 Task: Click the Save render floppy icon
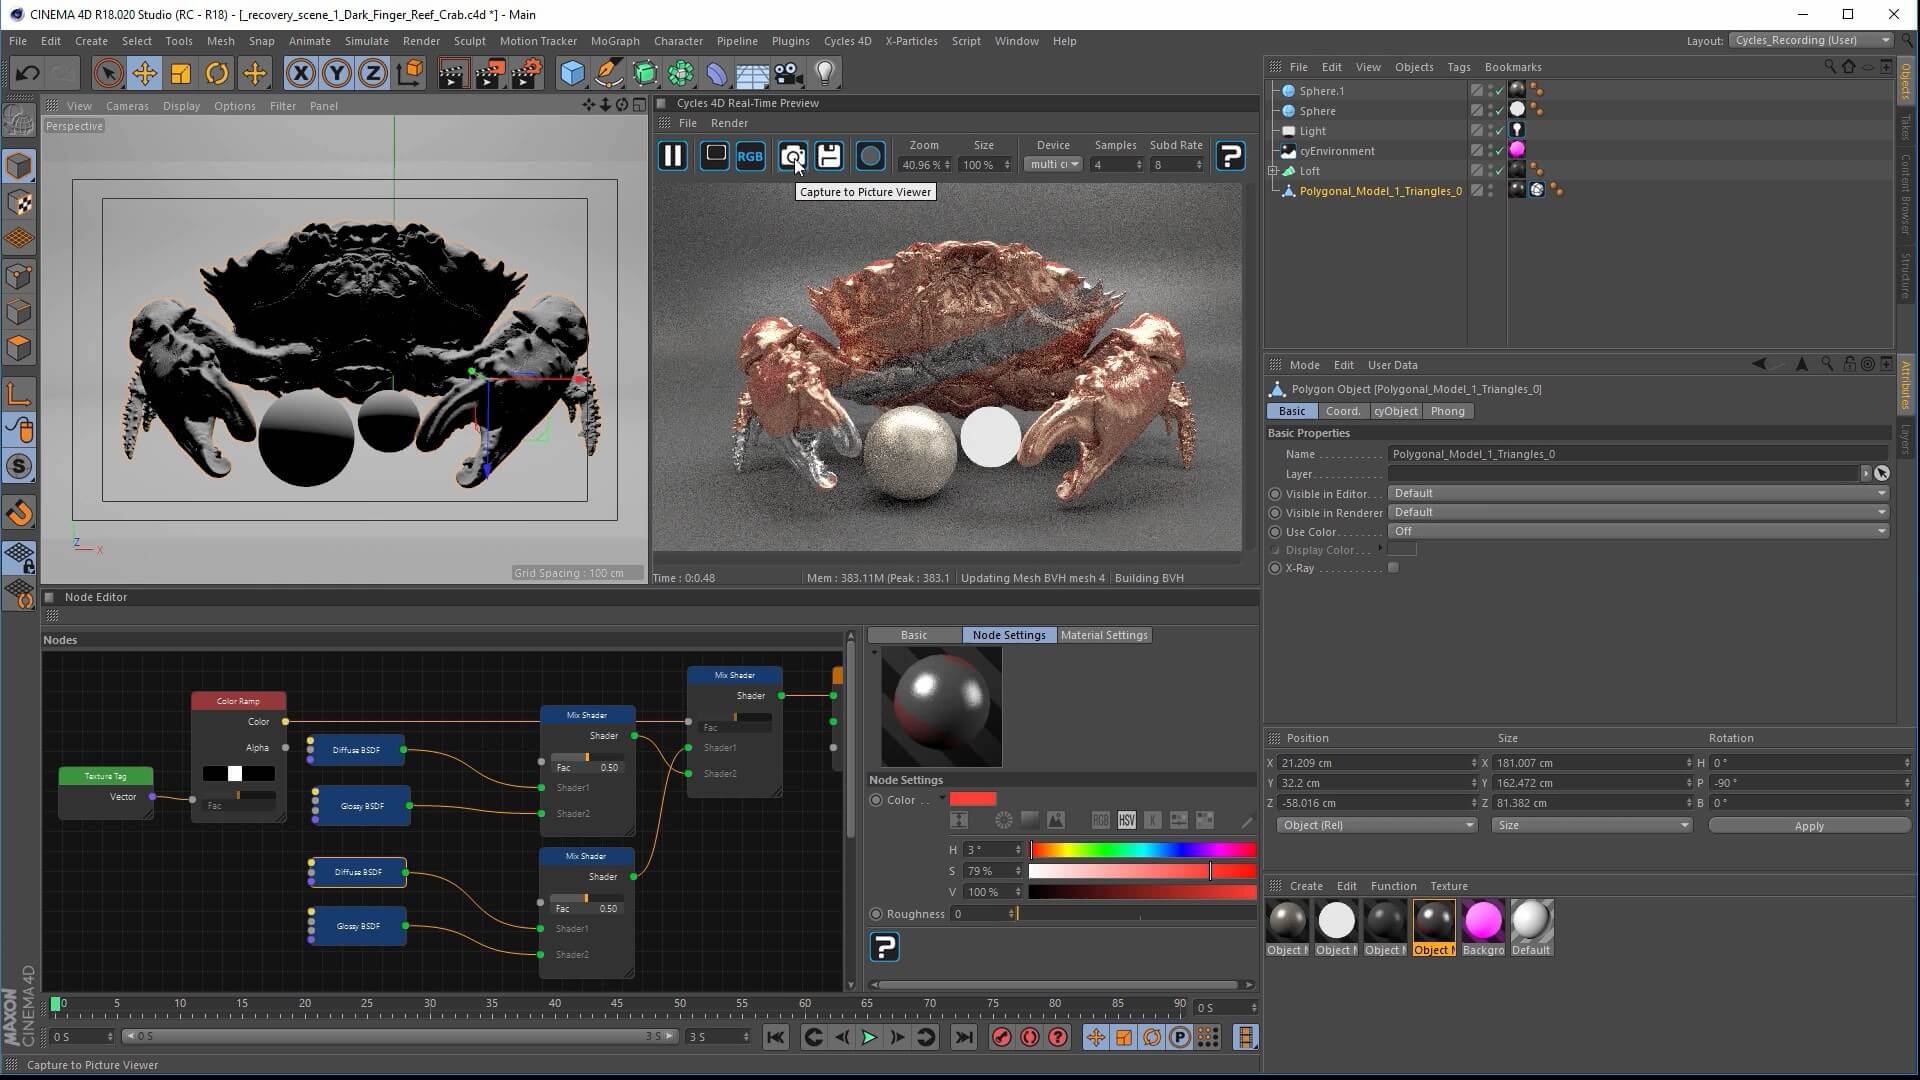coord(829,156)
